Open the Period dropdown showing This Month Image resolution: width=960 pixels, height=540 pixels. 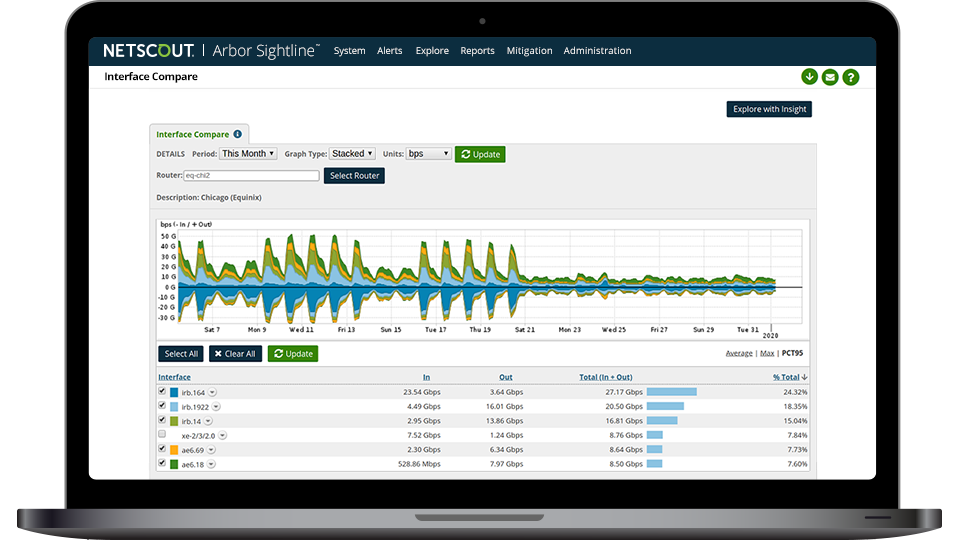[x=248, y=154]
